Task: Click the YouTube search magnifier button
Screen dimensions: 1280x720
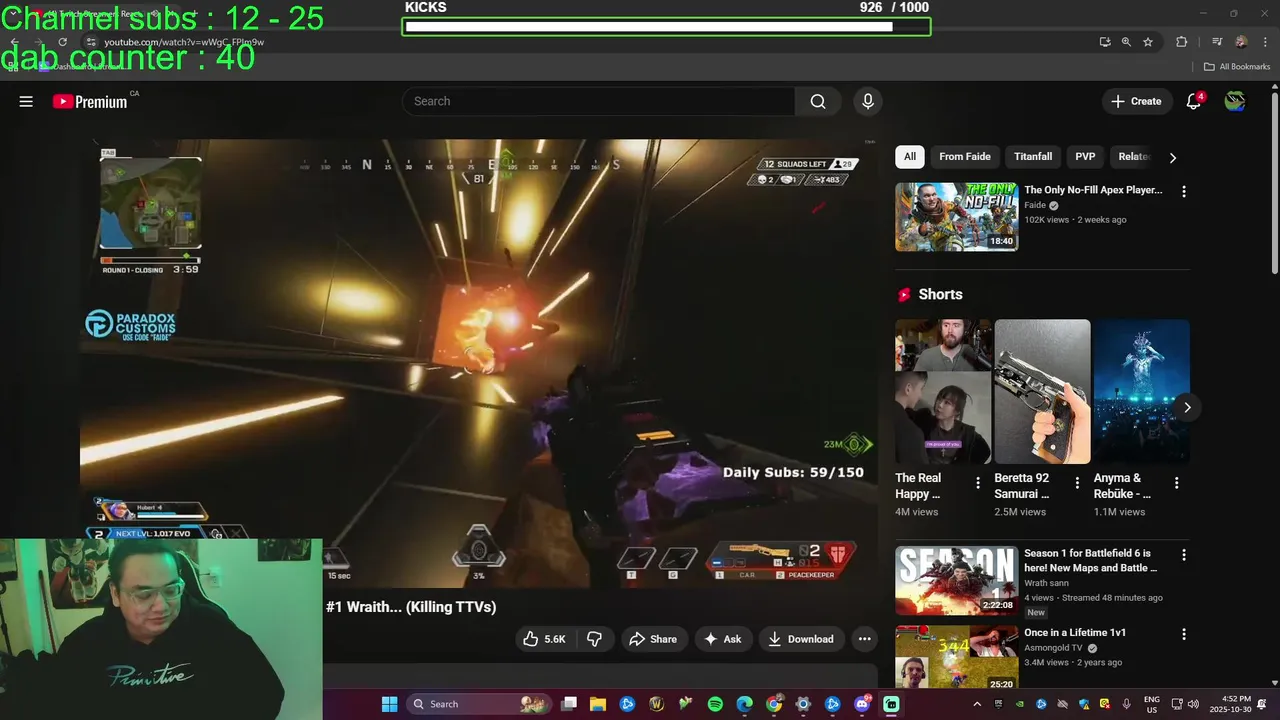Action: tap(818, 101)
